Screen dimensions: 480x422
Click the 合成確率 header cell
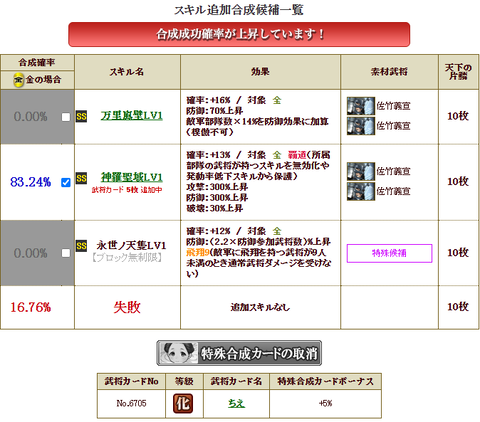pyautogui.click(x=37, y=62)
